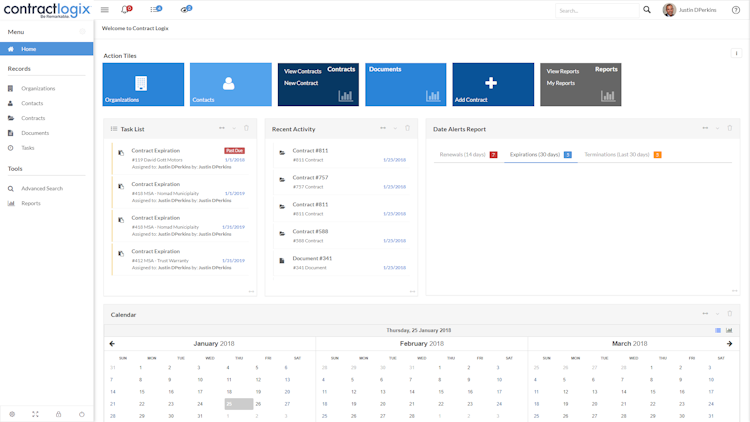Select January 25 highlighted calendar day
750x422 pixels.
239,404
